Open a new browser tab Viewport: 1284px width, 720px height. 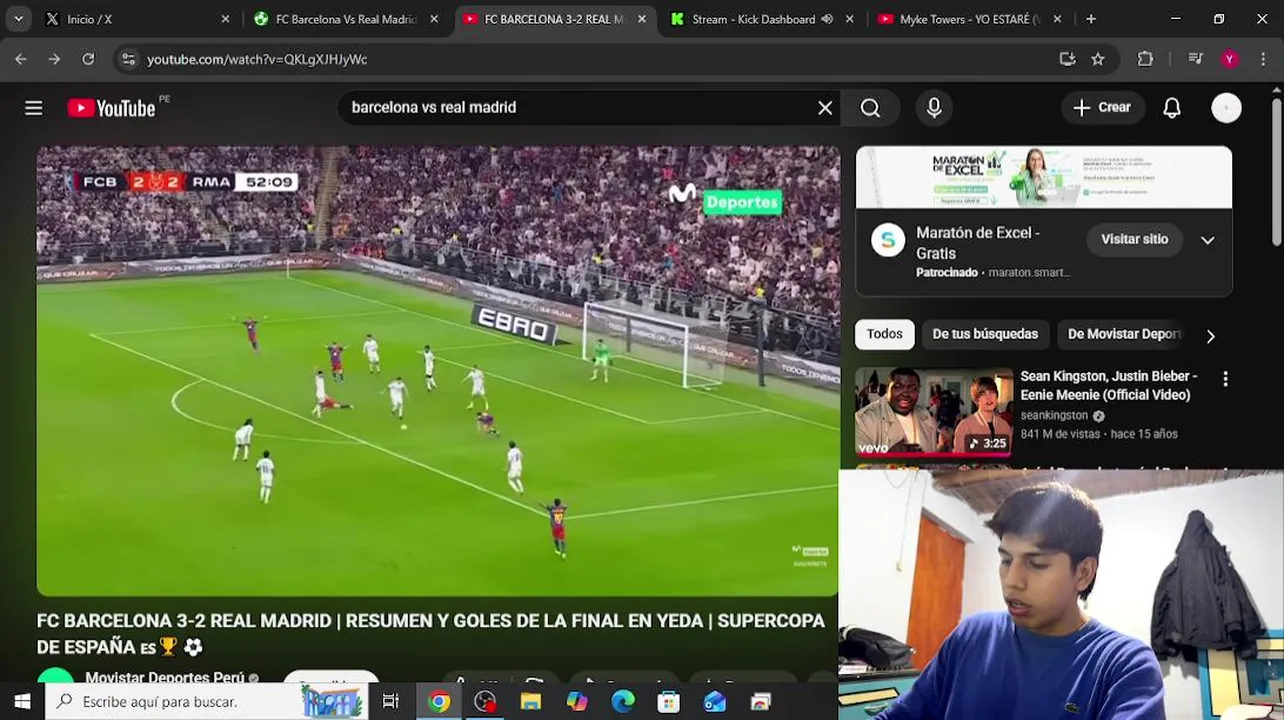[x=1091, y=19]
